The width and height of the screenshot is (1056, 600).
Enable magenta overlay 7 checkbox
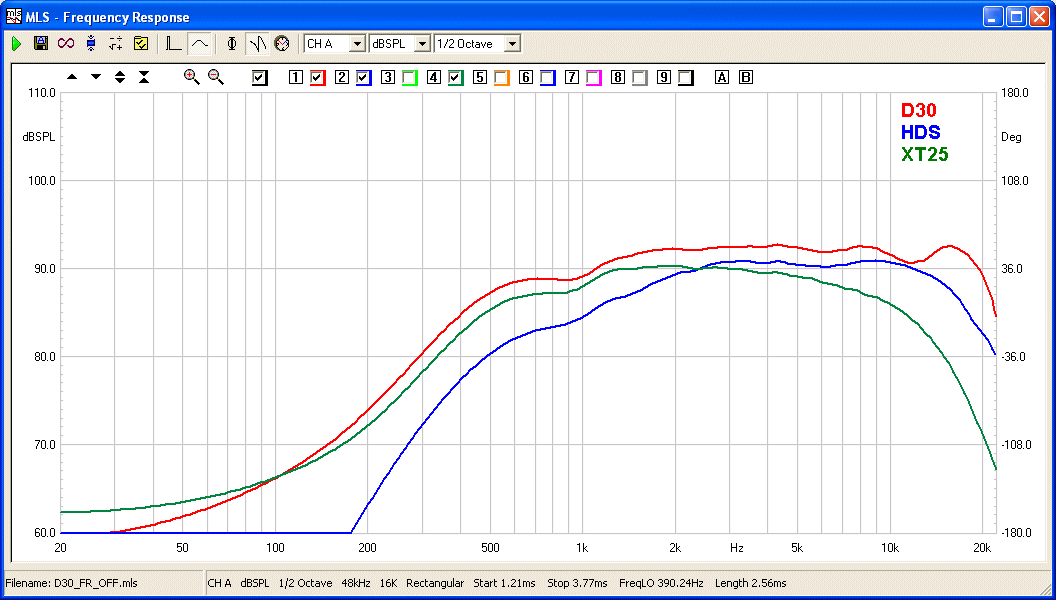click(x=593, y=78)
